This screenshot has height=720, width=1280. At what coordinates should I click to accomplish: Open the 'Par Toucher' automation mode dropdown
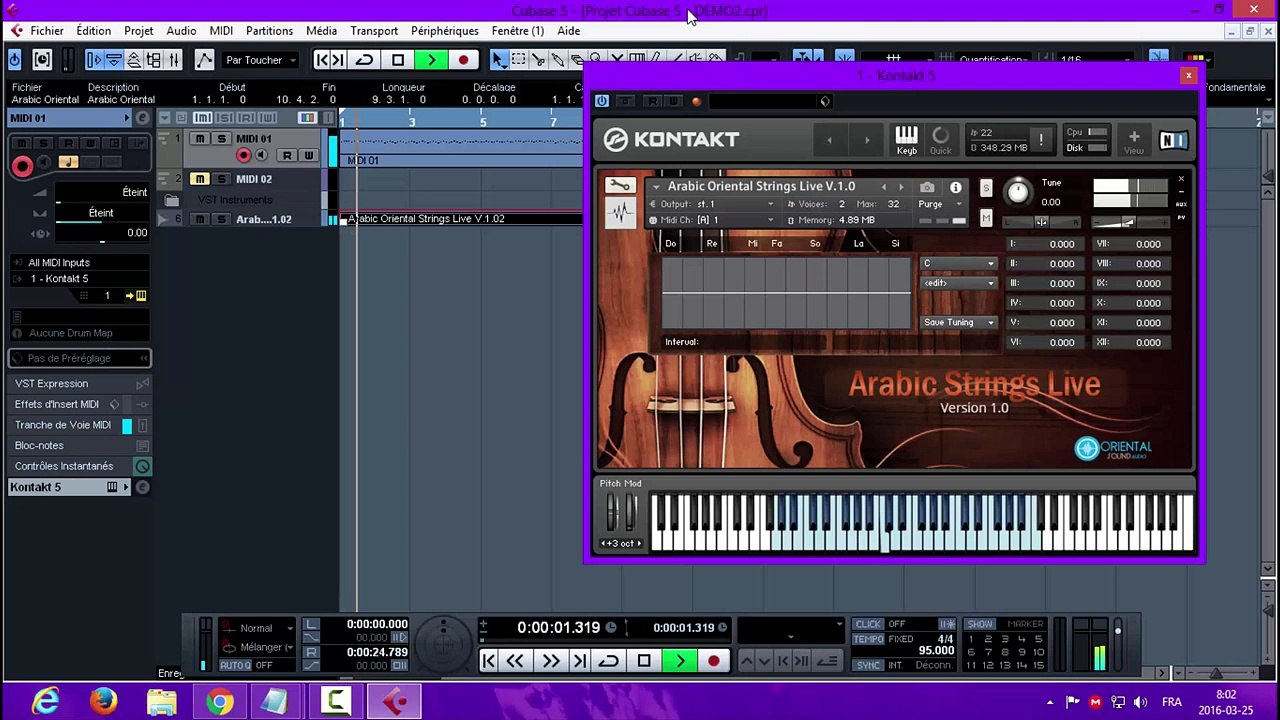(261, 60)
